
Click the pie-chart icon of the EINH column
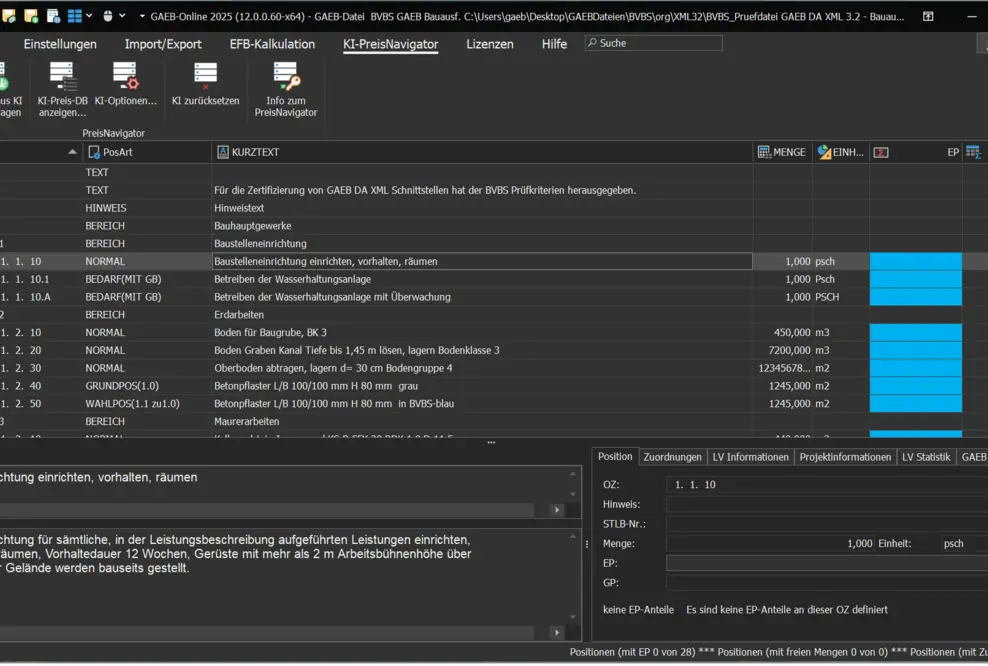click(824, 152)
